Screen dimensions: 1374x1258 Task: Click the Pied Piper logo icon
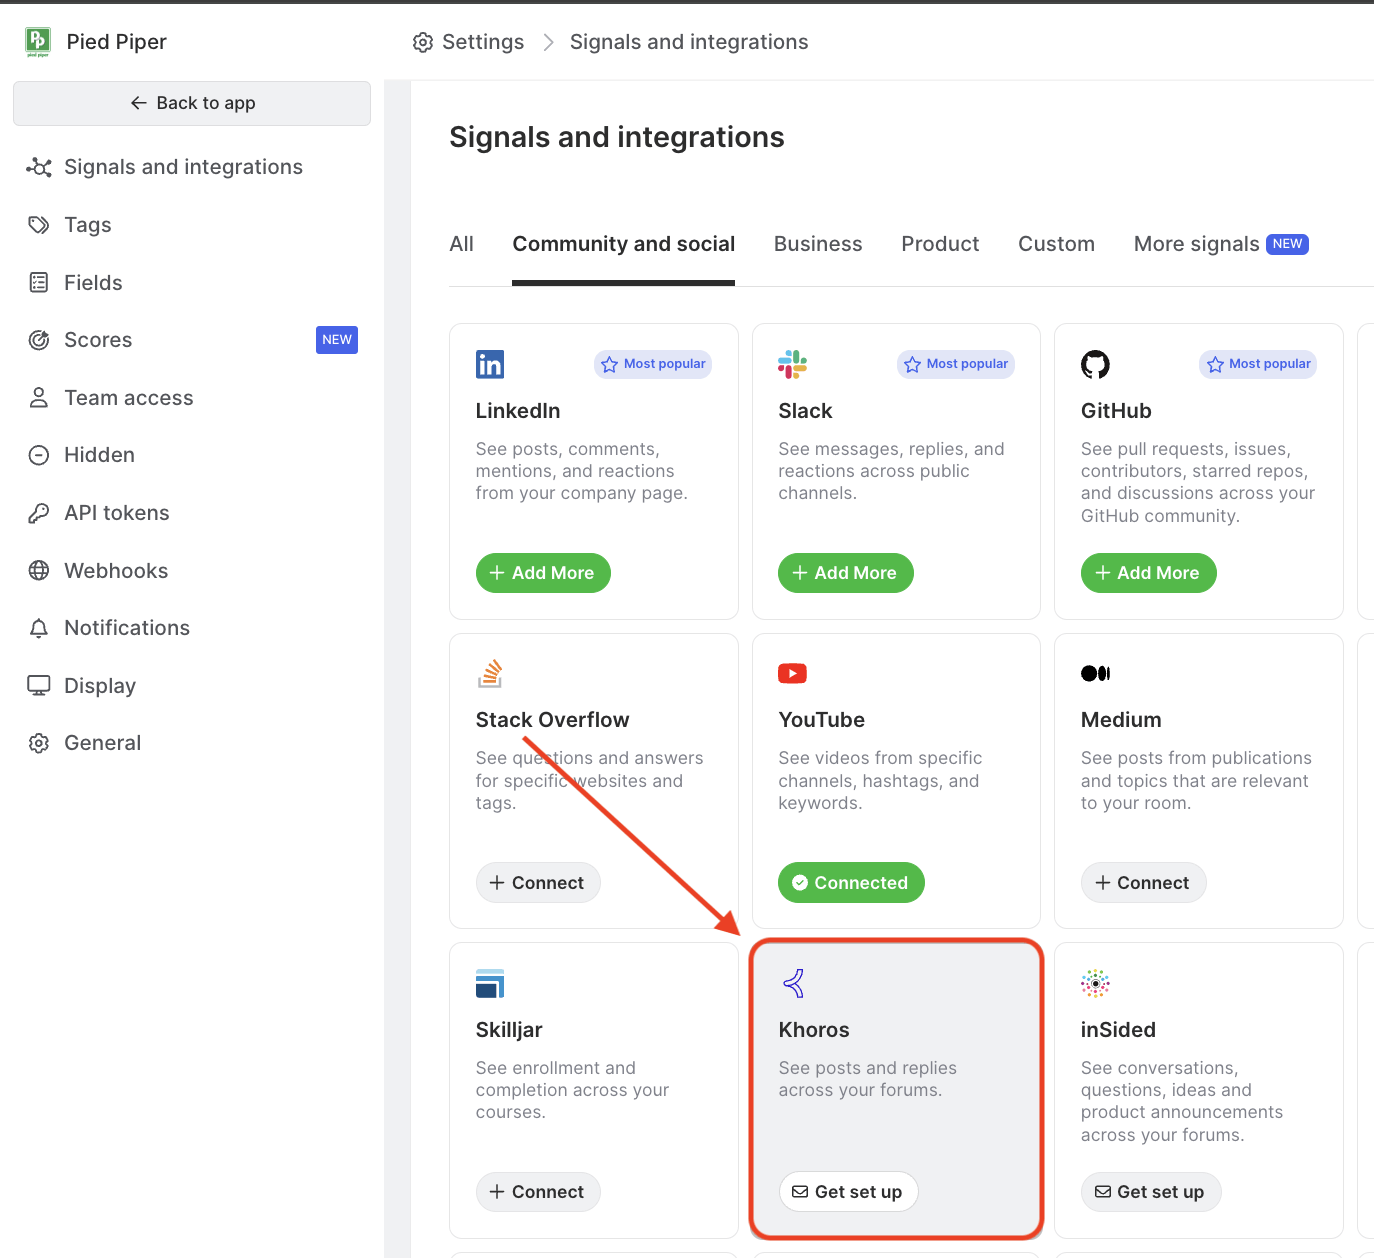(38, 41)
